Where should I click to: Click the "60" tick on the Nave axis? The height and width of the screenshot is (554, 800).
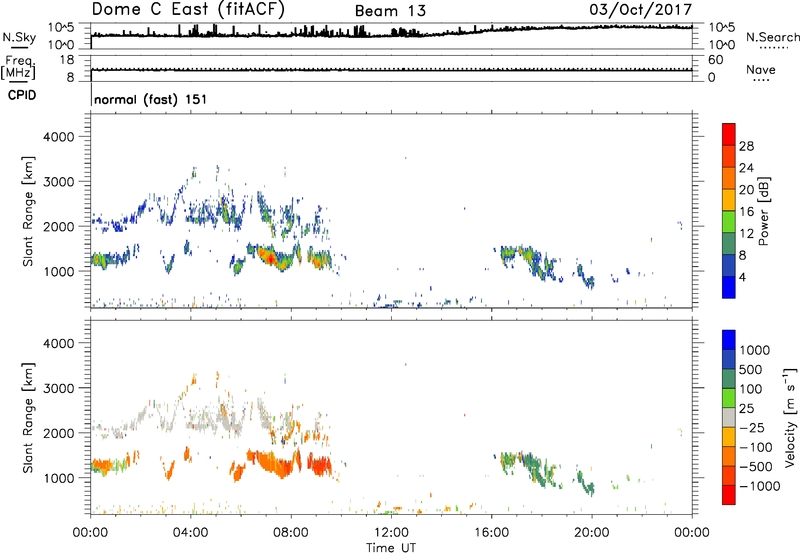coord(716,60)
